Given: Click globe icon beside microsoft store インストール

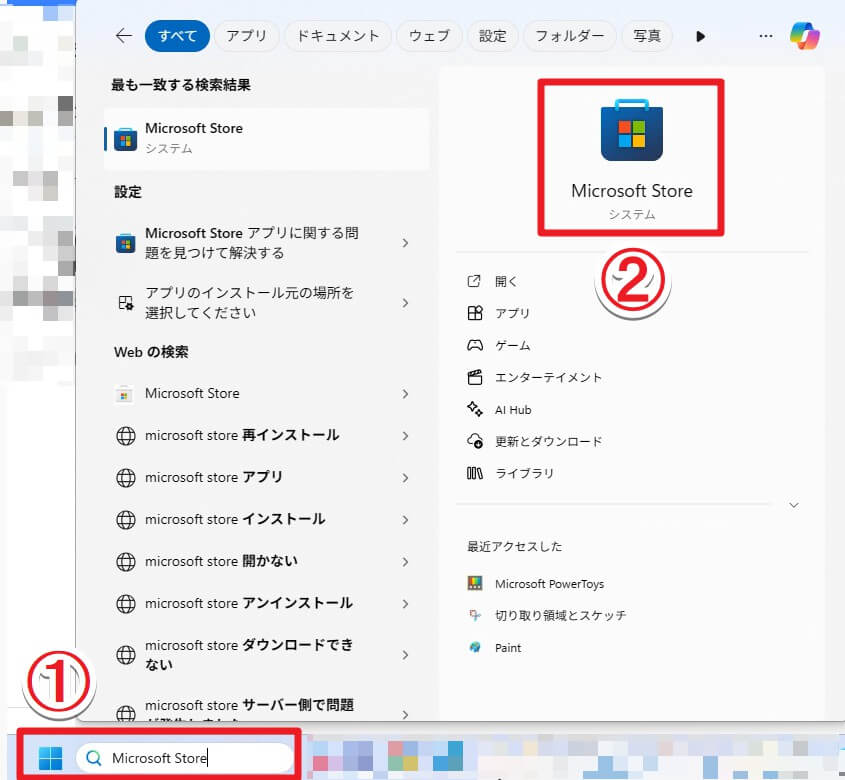Looking at the screenshot, I should 126,520.
